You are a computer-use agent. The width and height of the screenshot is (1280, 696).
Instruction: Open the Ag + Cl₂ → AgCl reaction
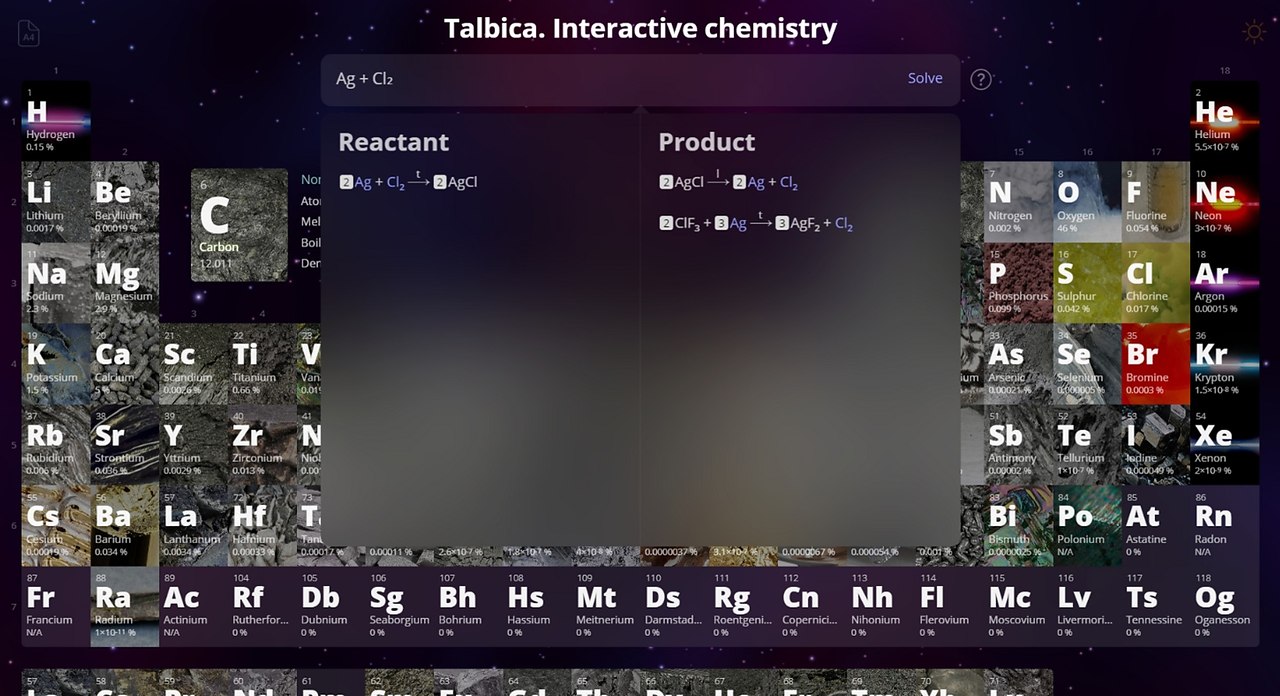[408, 183]
